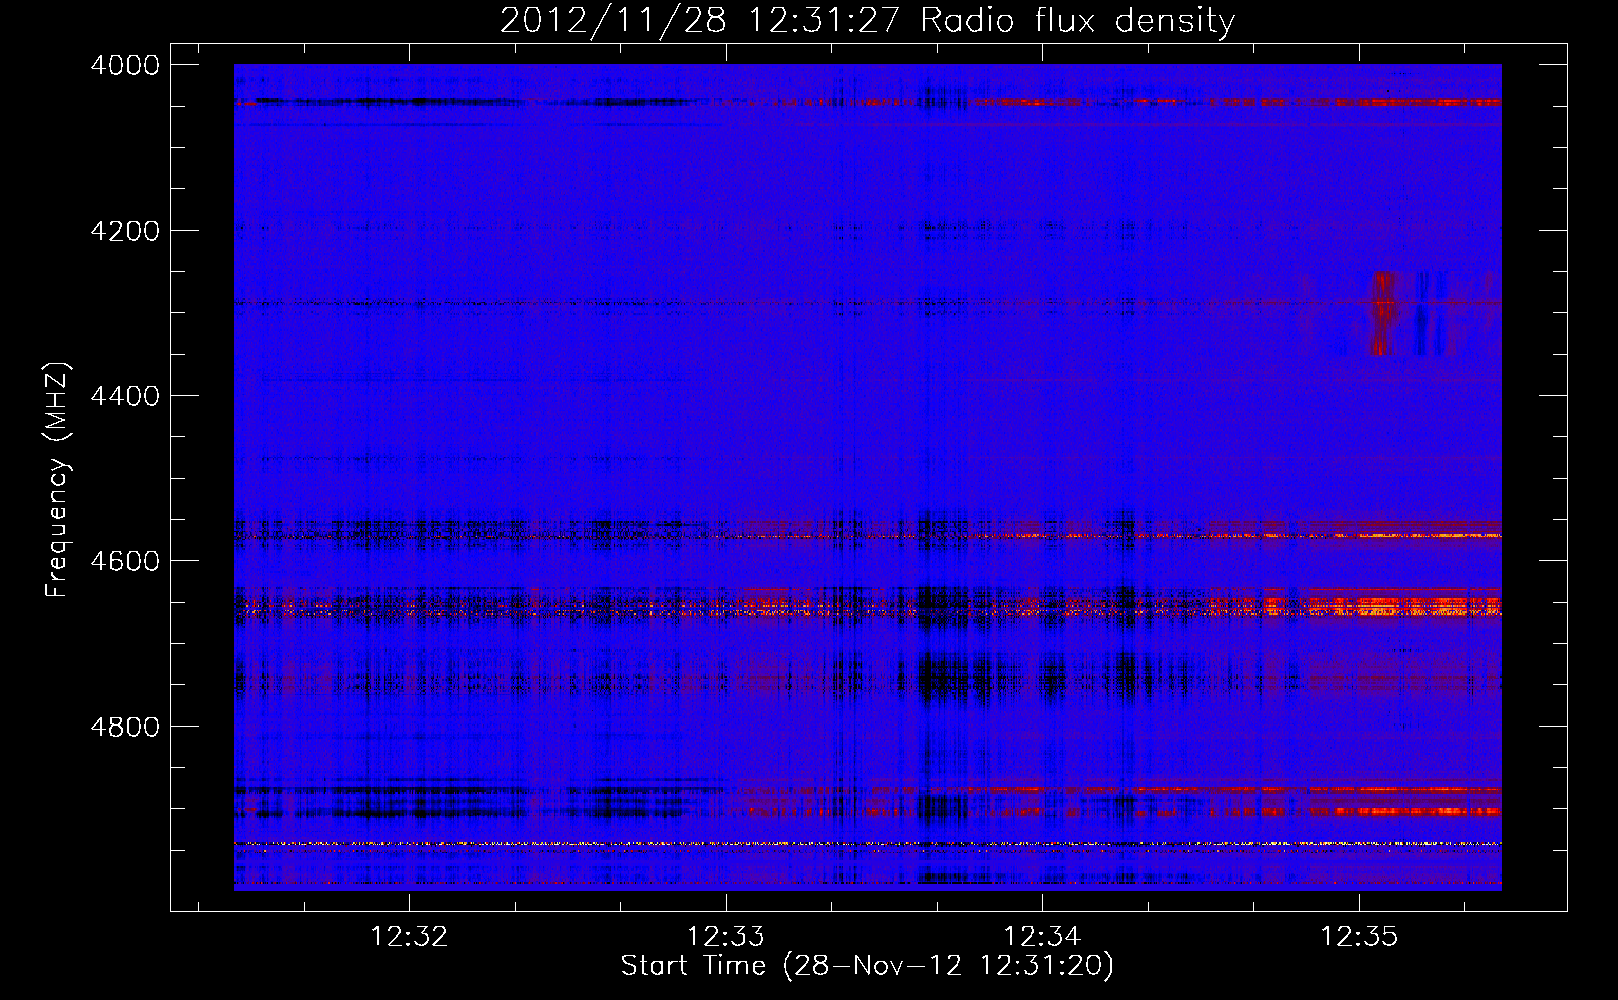Select the 4800 frequency axis label
Viewport: 1618px width, 1000px height.
point(125,727)
